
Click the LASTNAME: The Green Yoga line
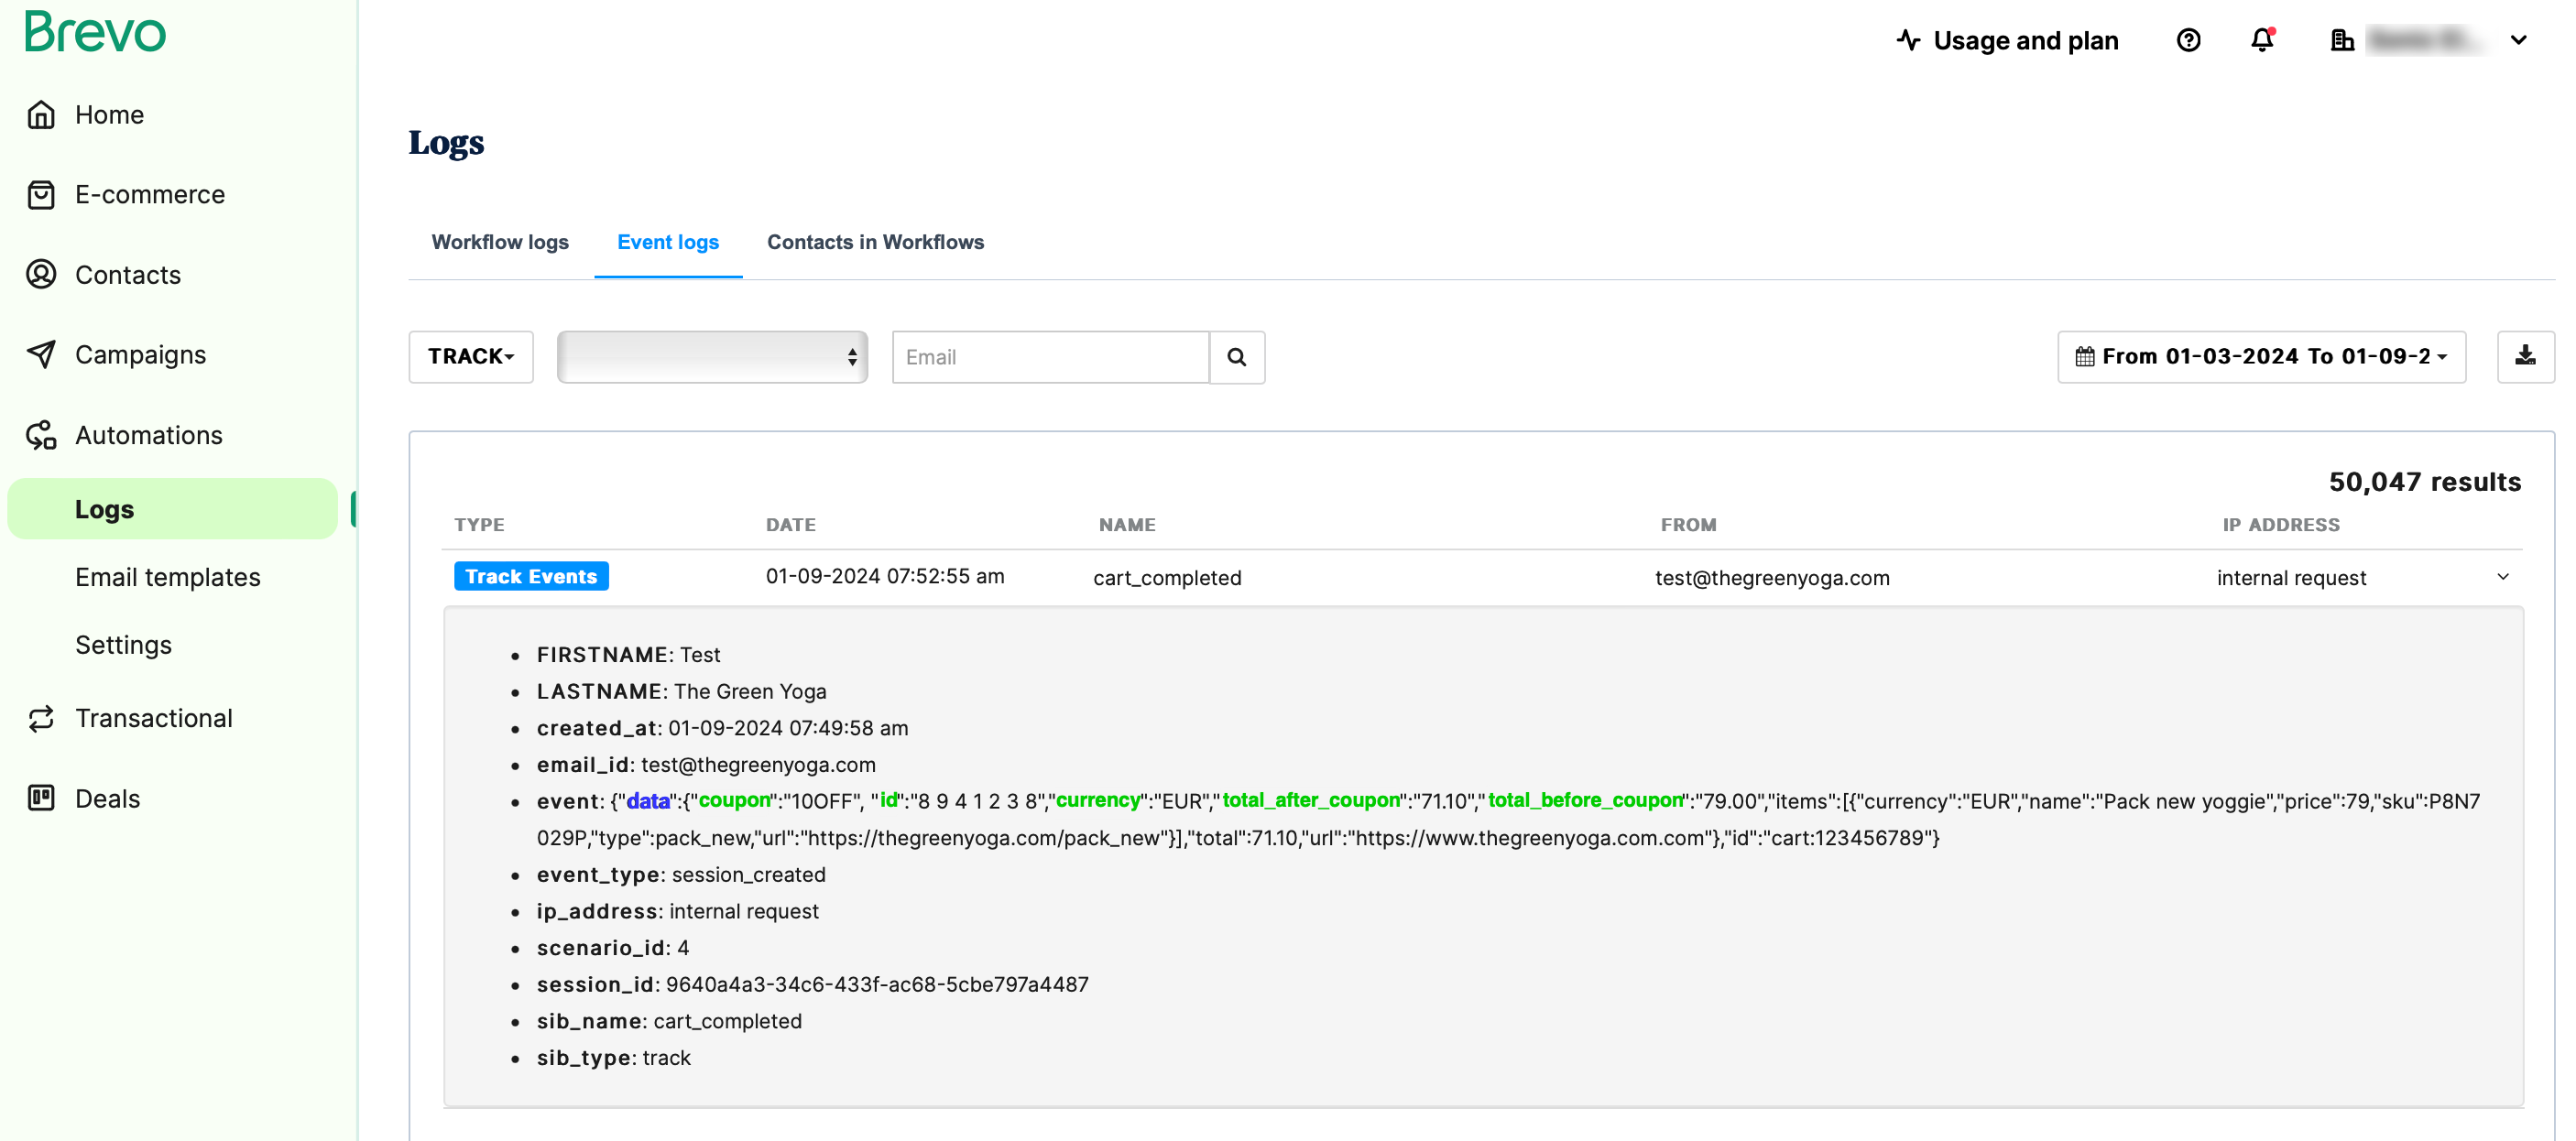coord(681,692)
